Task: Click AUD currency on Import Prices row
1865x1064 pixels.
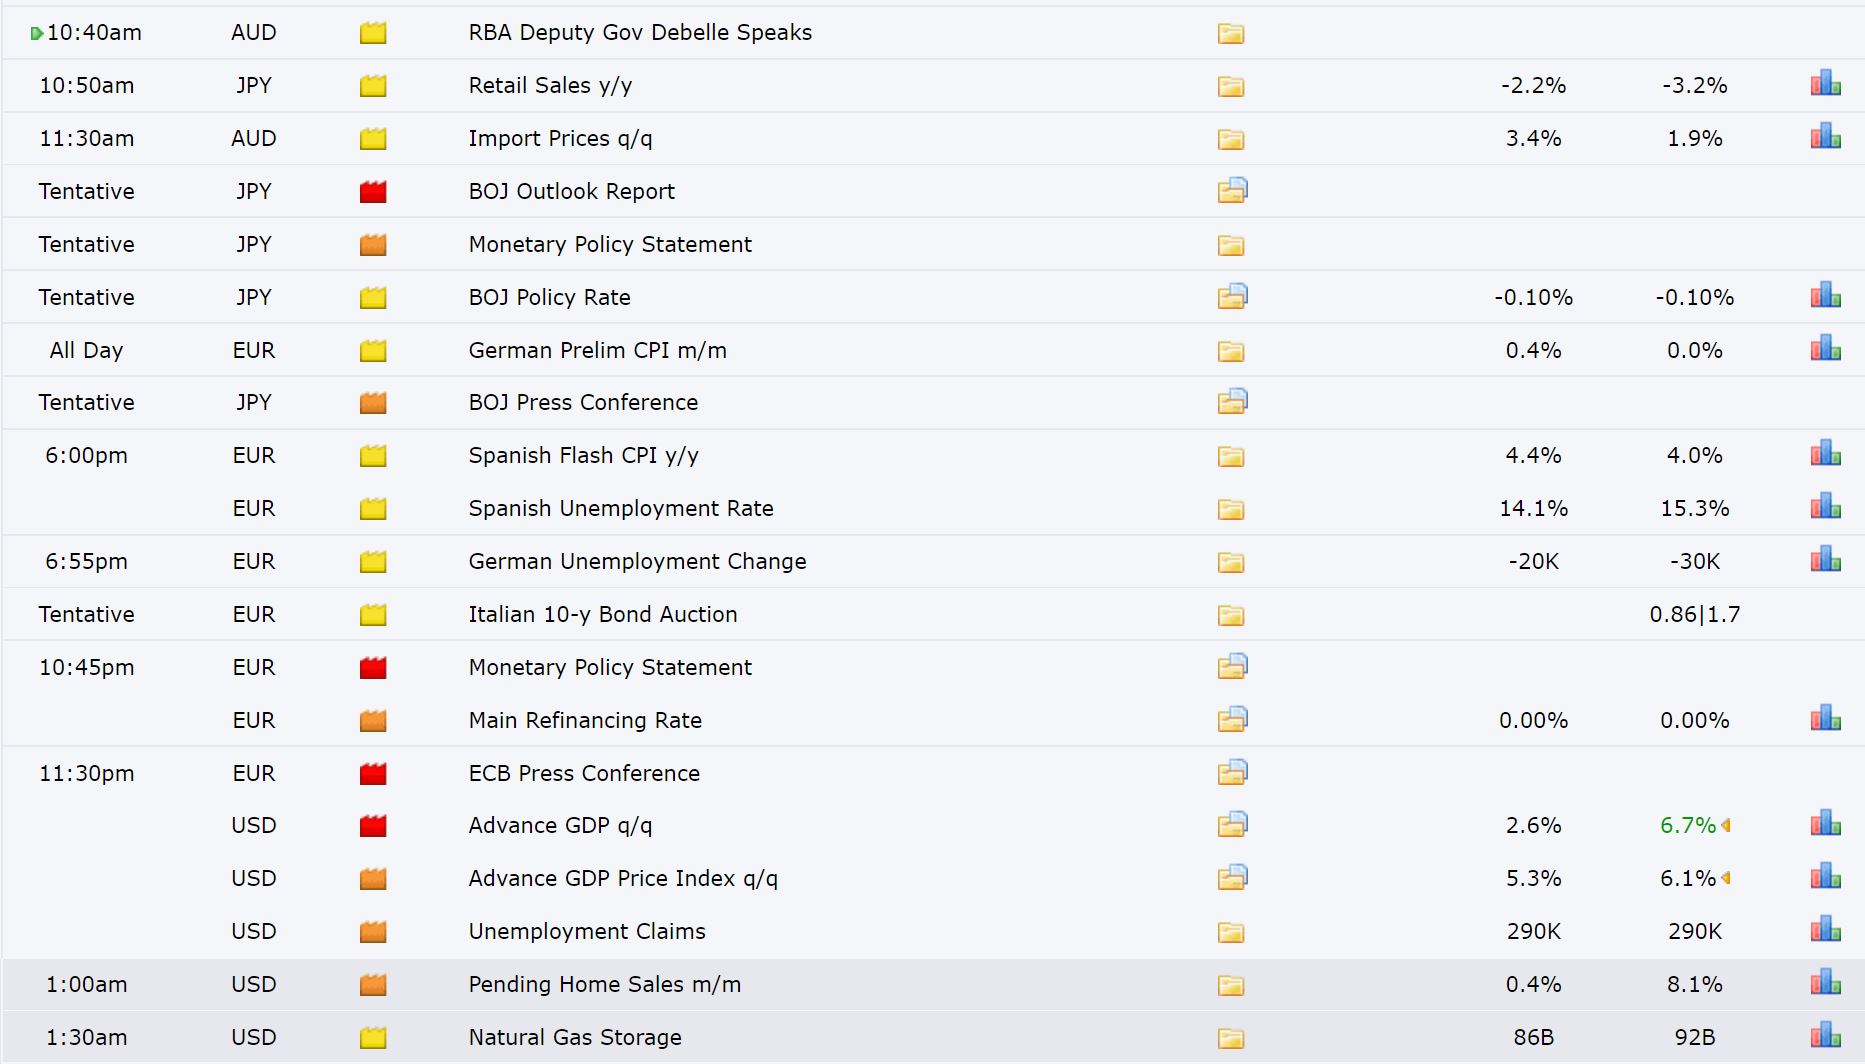Action: [254, 138]
